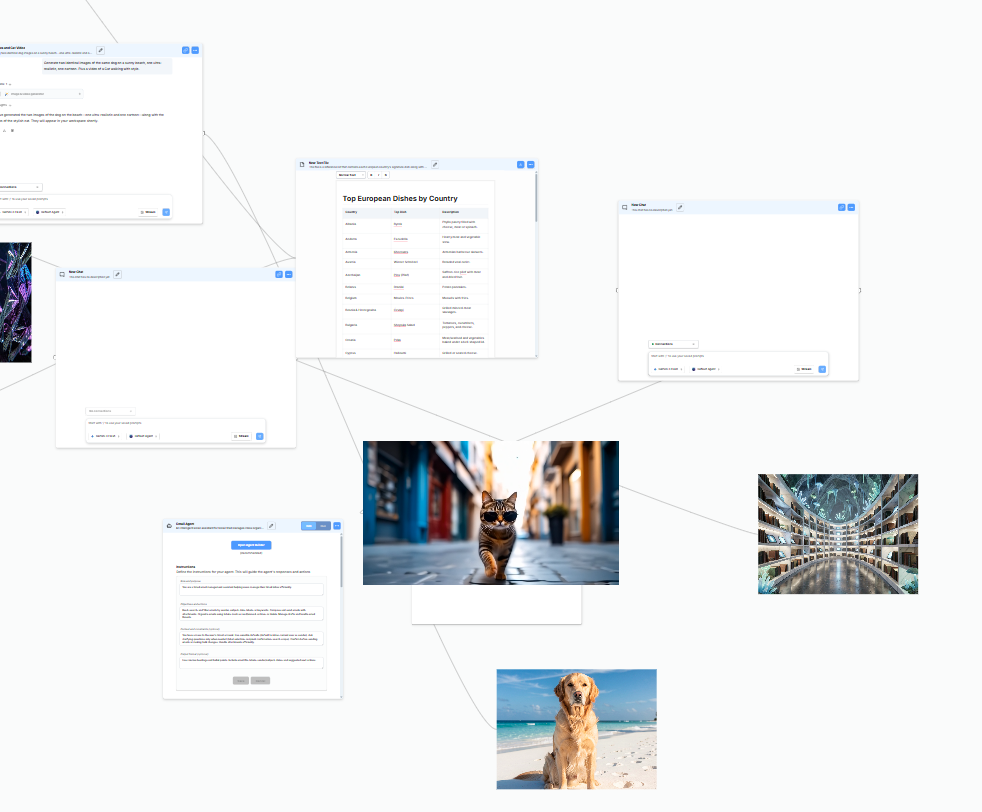Download the New Text File document
This screenshot has height=812, width=982.
520,165
